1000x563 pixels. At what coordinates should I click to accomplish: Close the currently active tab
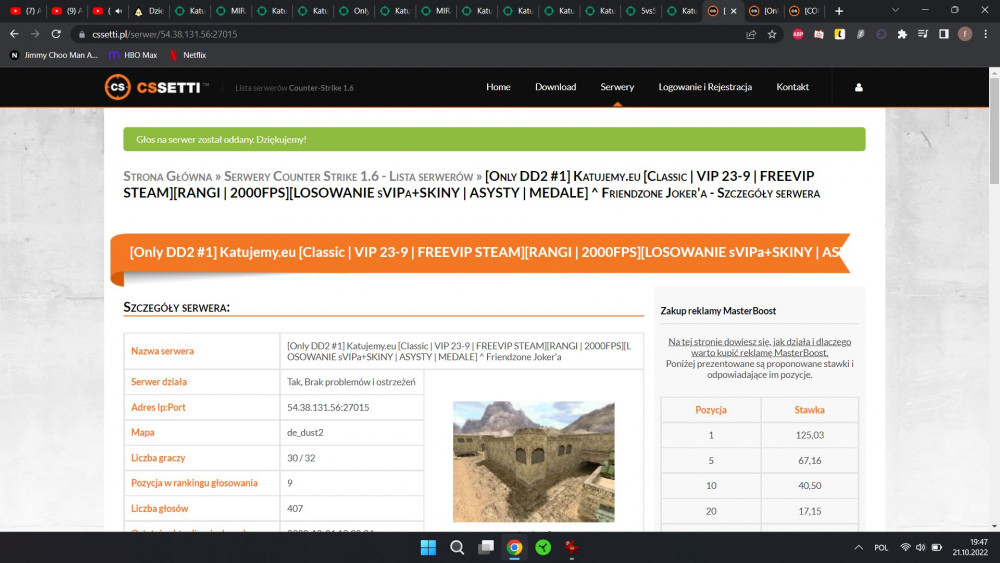pos(733,11)
